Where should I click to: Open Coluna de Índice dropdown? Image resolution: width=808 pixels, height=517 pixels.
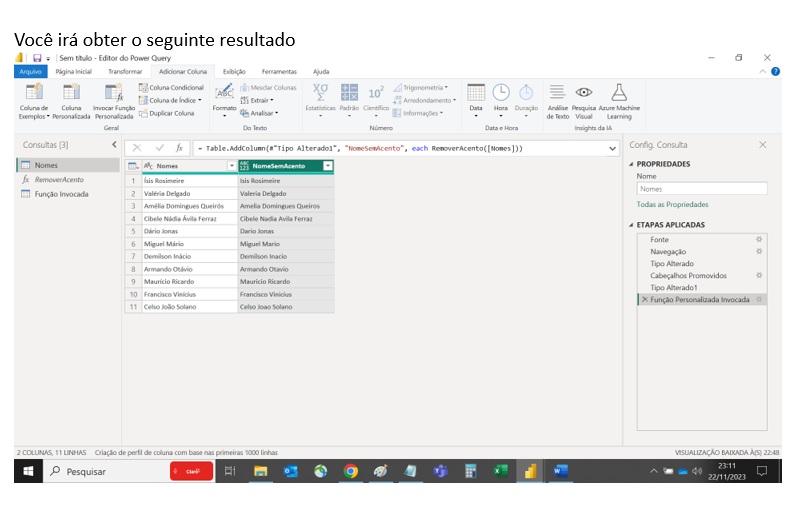(x=170, y=101)
